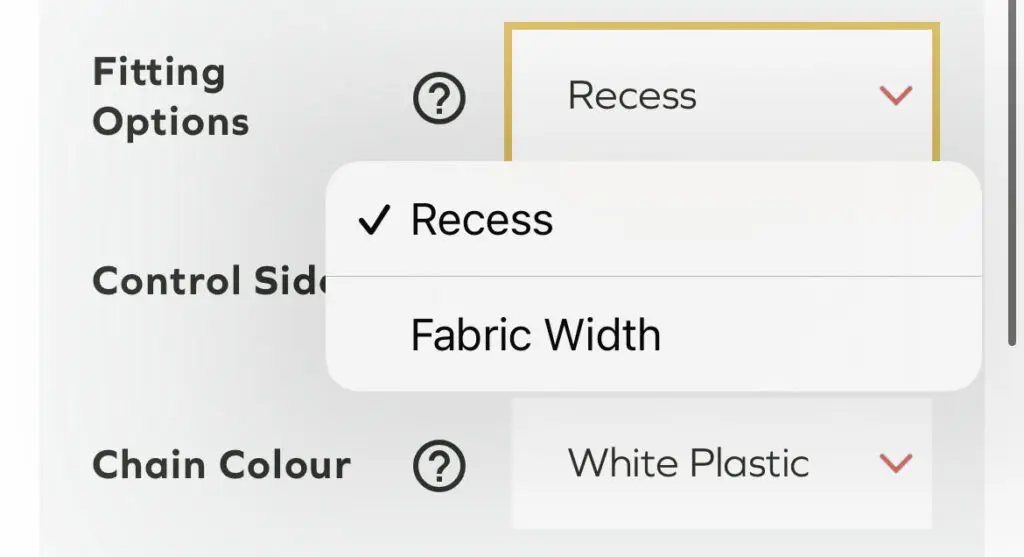Open the Fitting Options dropdown showing Recess
Screen dimensions: 1024x557
(x=720, y=96)
